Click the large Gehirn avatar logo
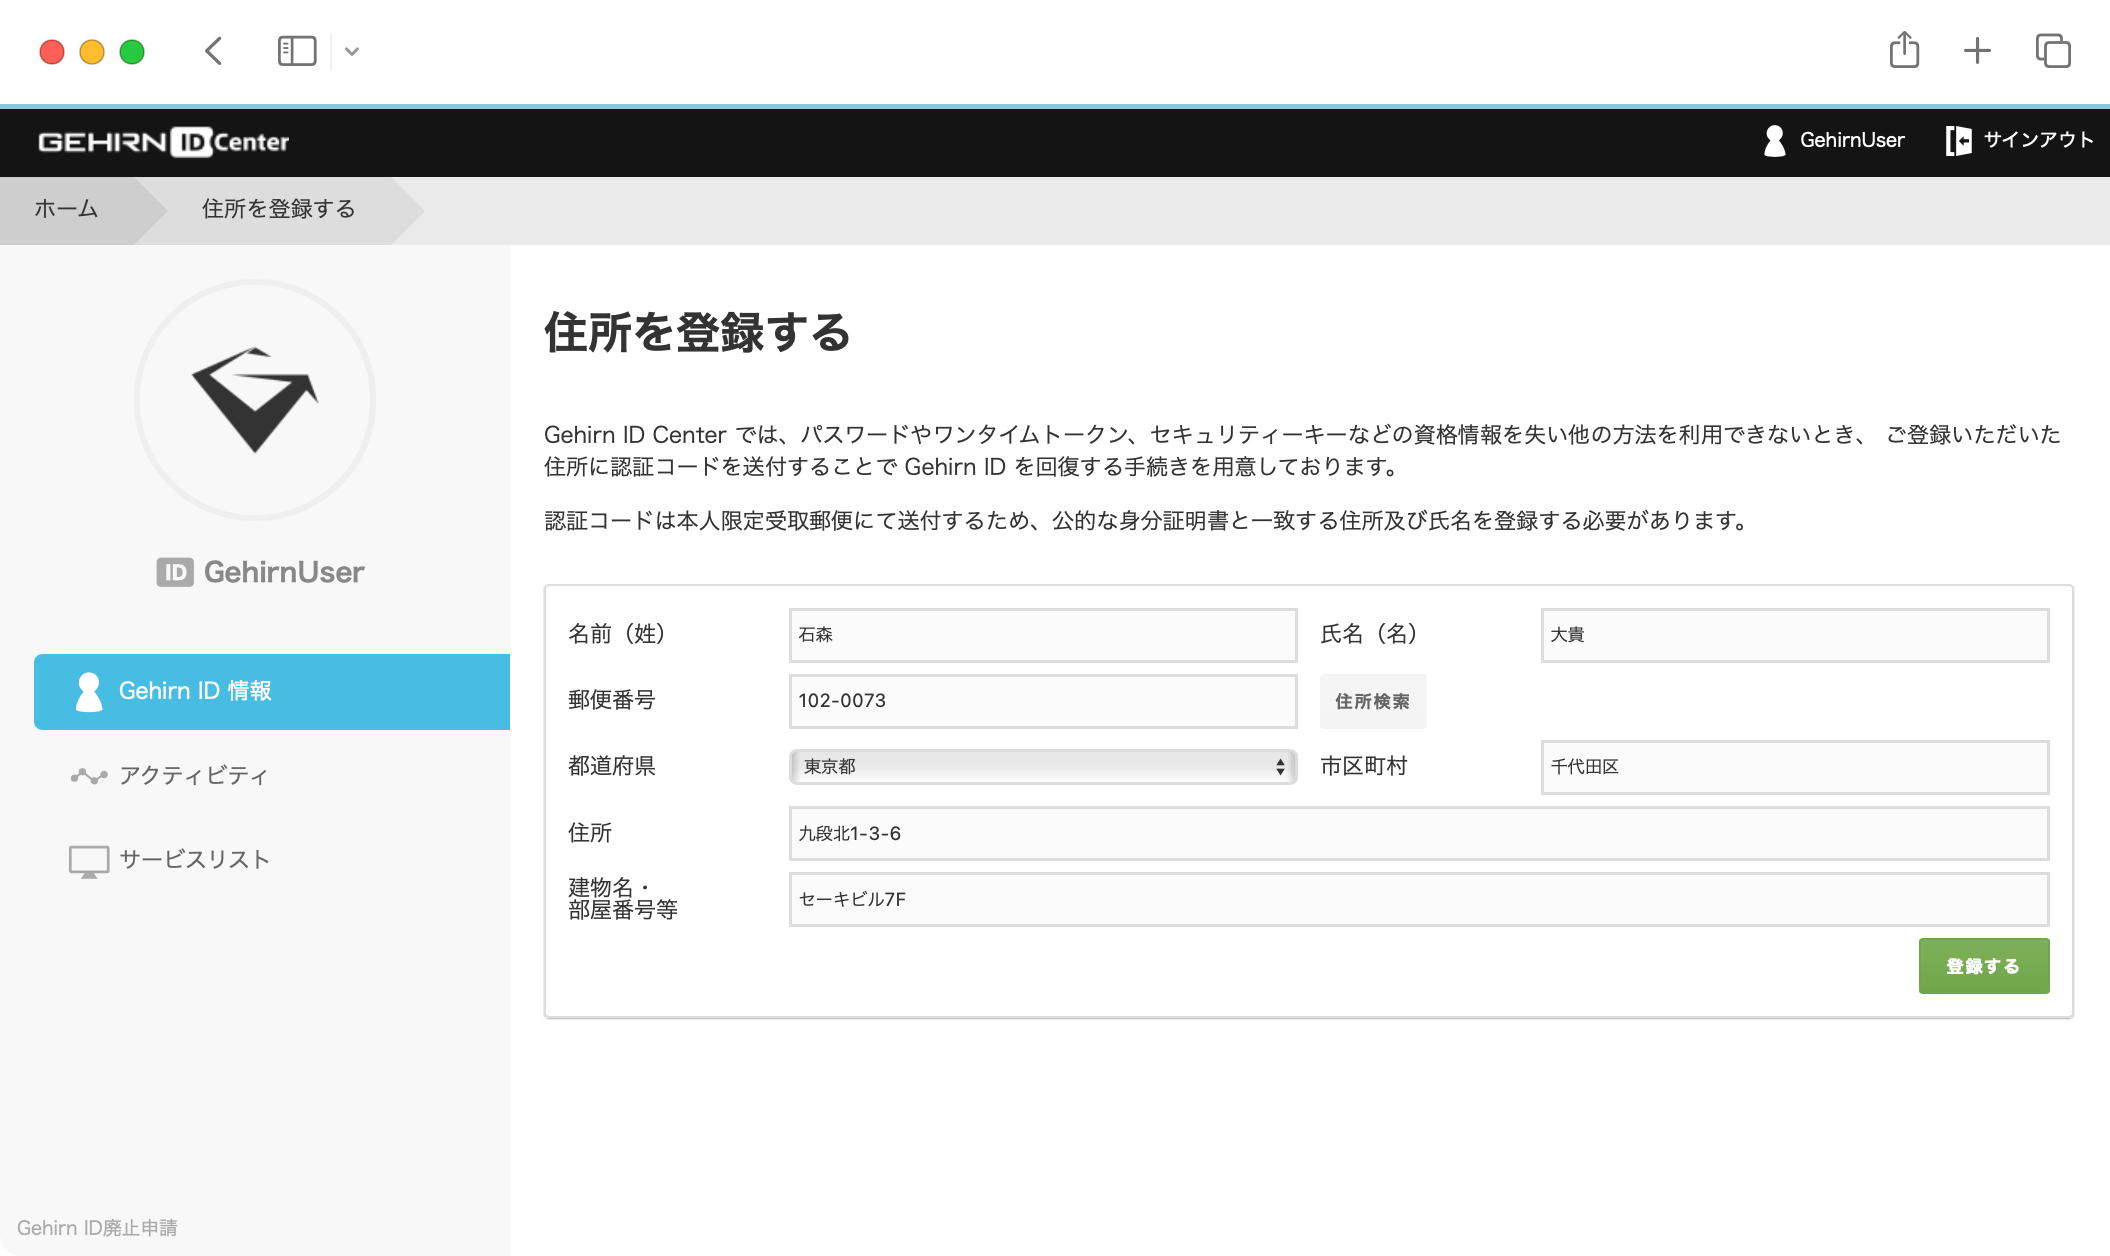This screenshot has height=1256, width=2110. (255, 400)
